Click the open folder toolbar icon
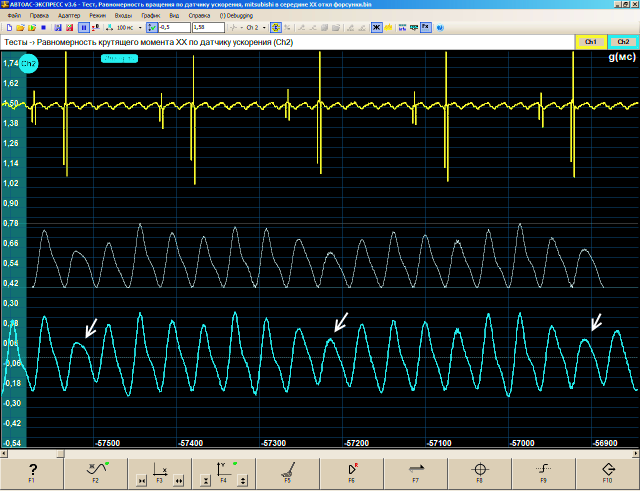640x491 pixels. pos(21,28)
